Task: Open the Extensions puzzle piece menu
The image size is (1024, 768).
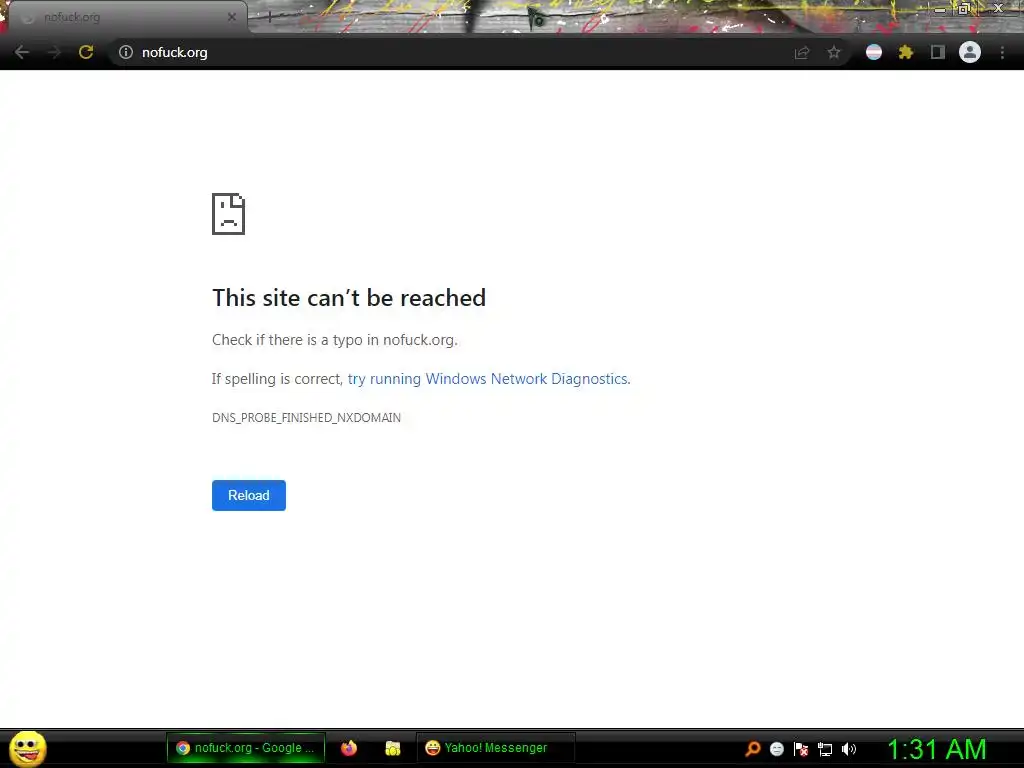Action: click(x=906, y=52)
